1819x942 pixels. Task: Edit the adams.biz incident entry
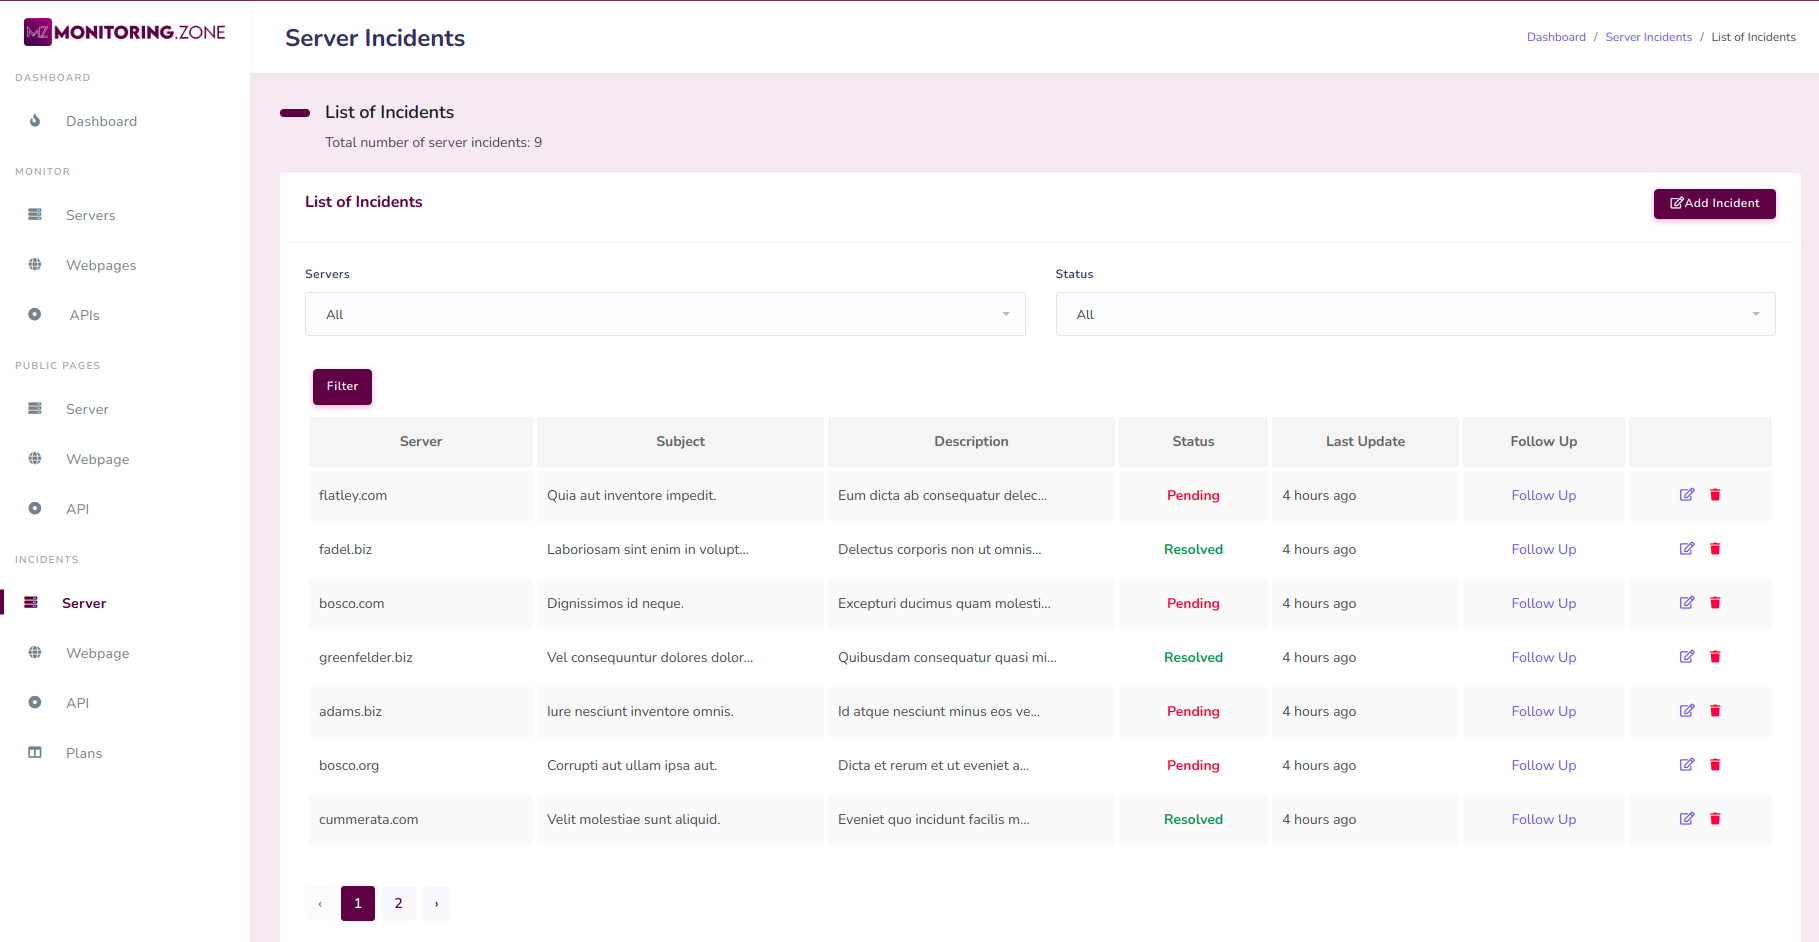point(1686,711)
